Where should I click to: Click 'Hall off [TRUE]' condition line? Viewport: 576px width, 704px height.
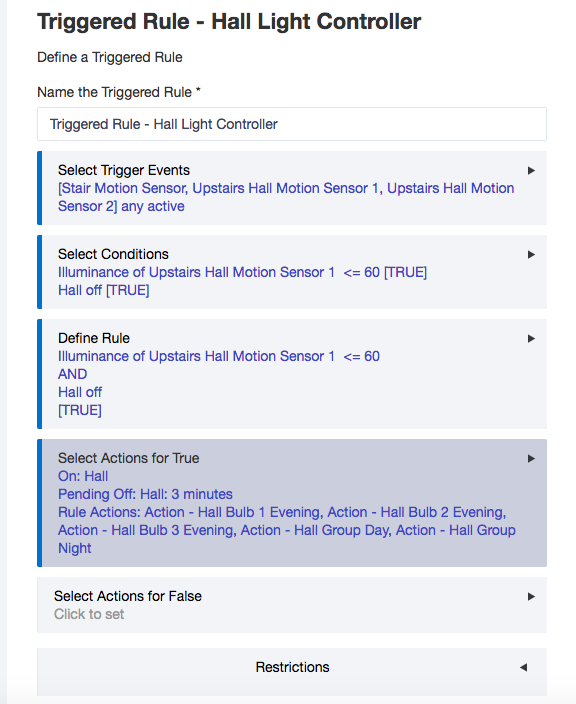point(104,290)
